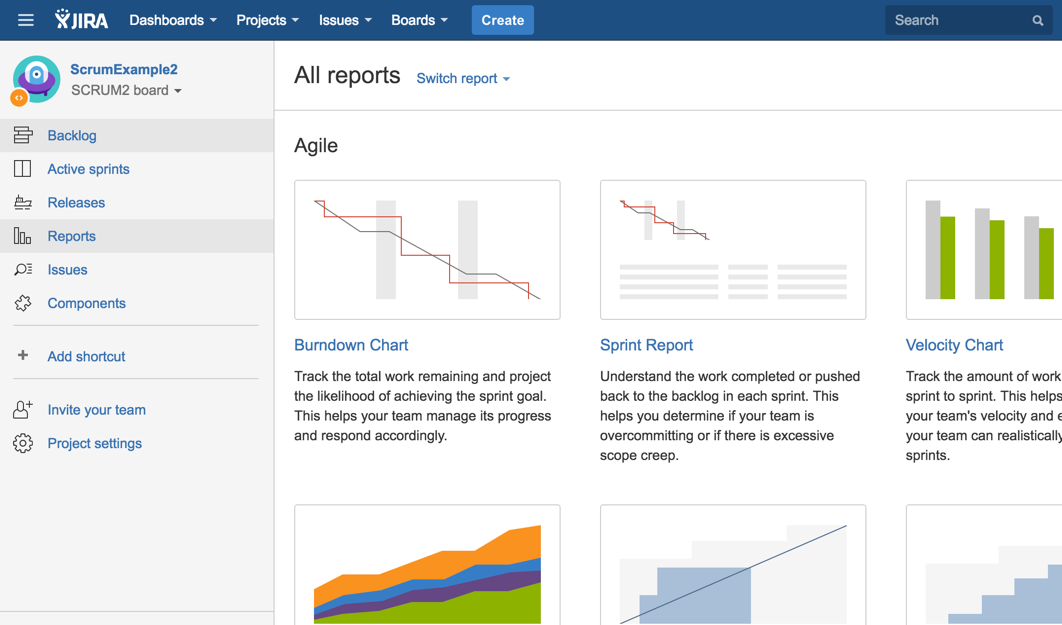Open the Project settings link

point(94,444)
